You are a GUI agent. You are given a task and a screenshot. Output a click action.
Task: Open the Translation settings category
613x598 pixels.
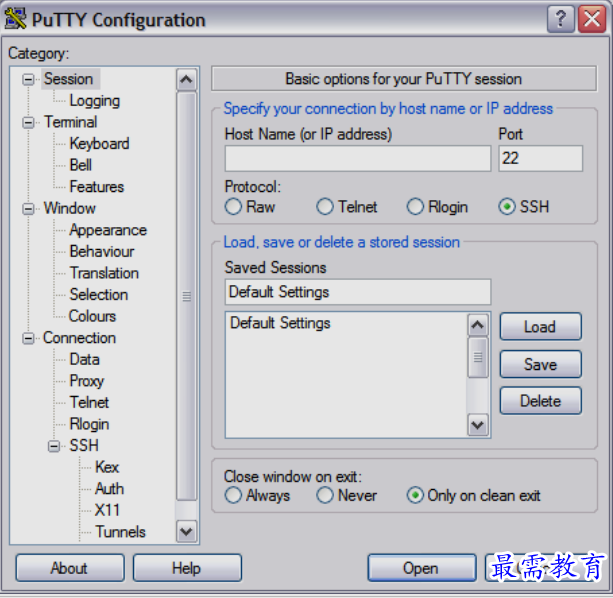point(104,273)
